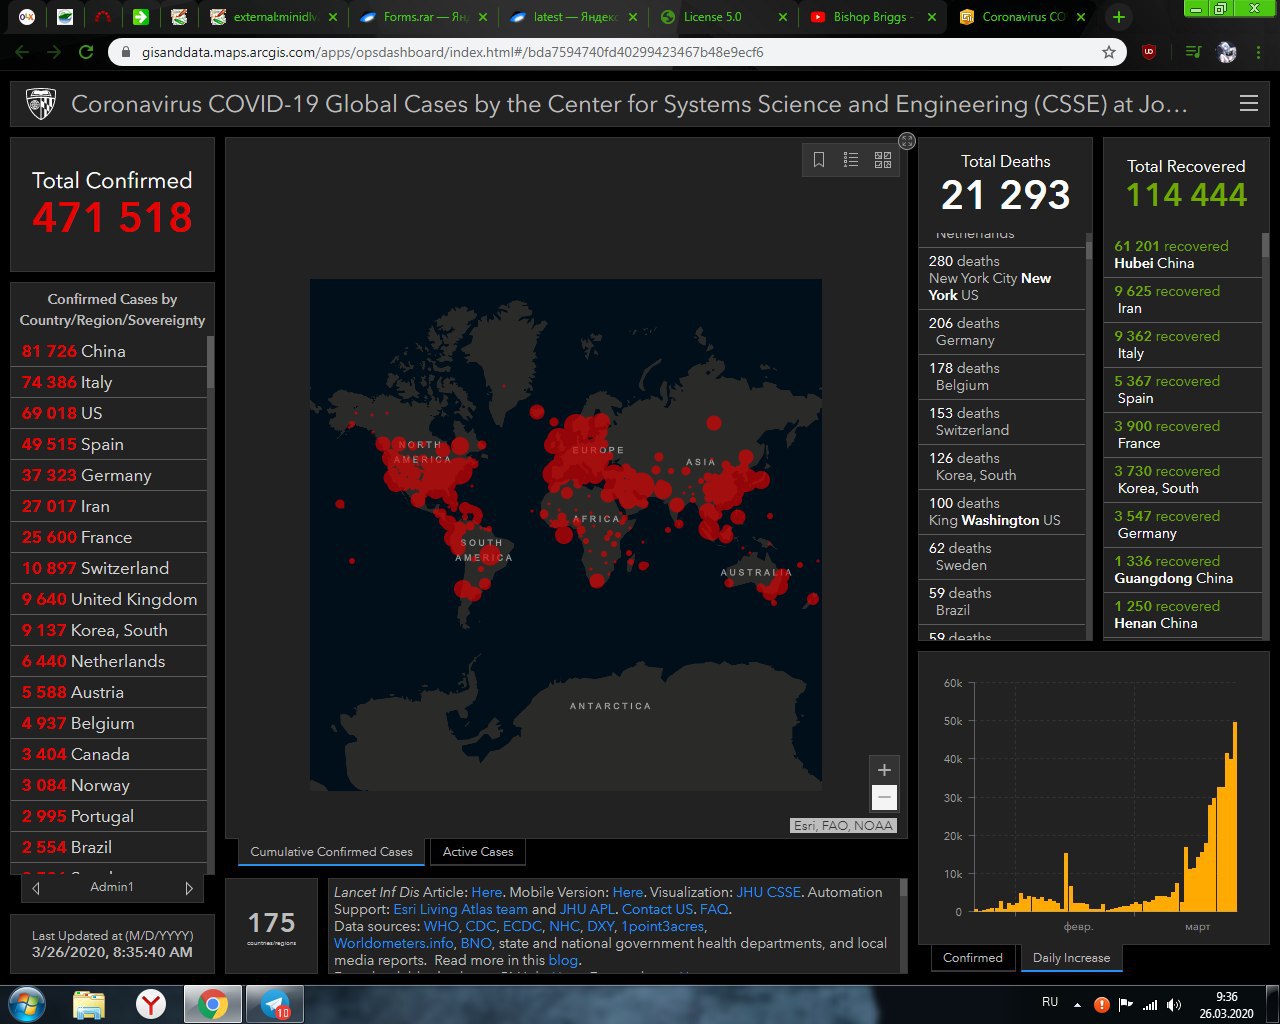Open the JHU CSSE visualization link
The image size is (1280, 1024).
(x=769, y=892)
